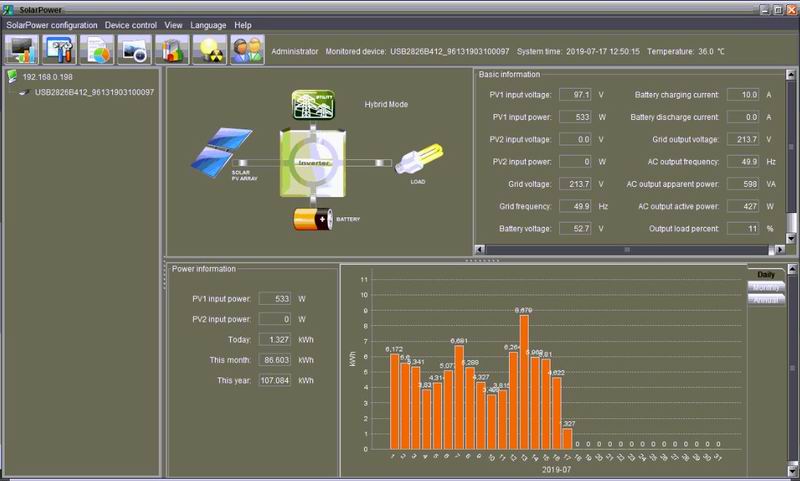
Task: Click the down arrow of Basic information scrollbar
Action: point(791,238)
